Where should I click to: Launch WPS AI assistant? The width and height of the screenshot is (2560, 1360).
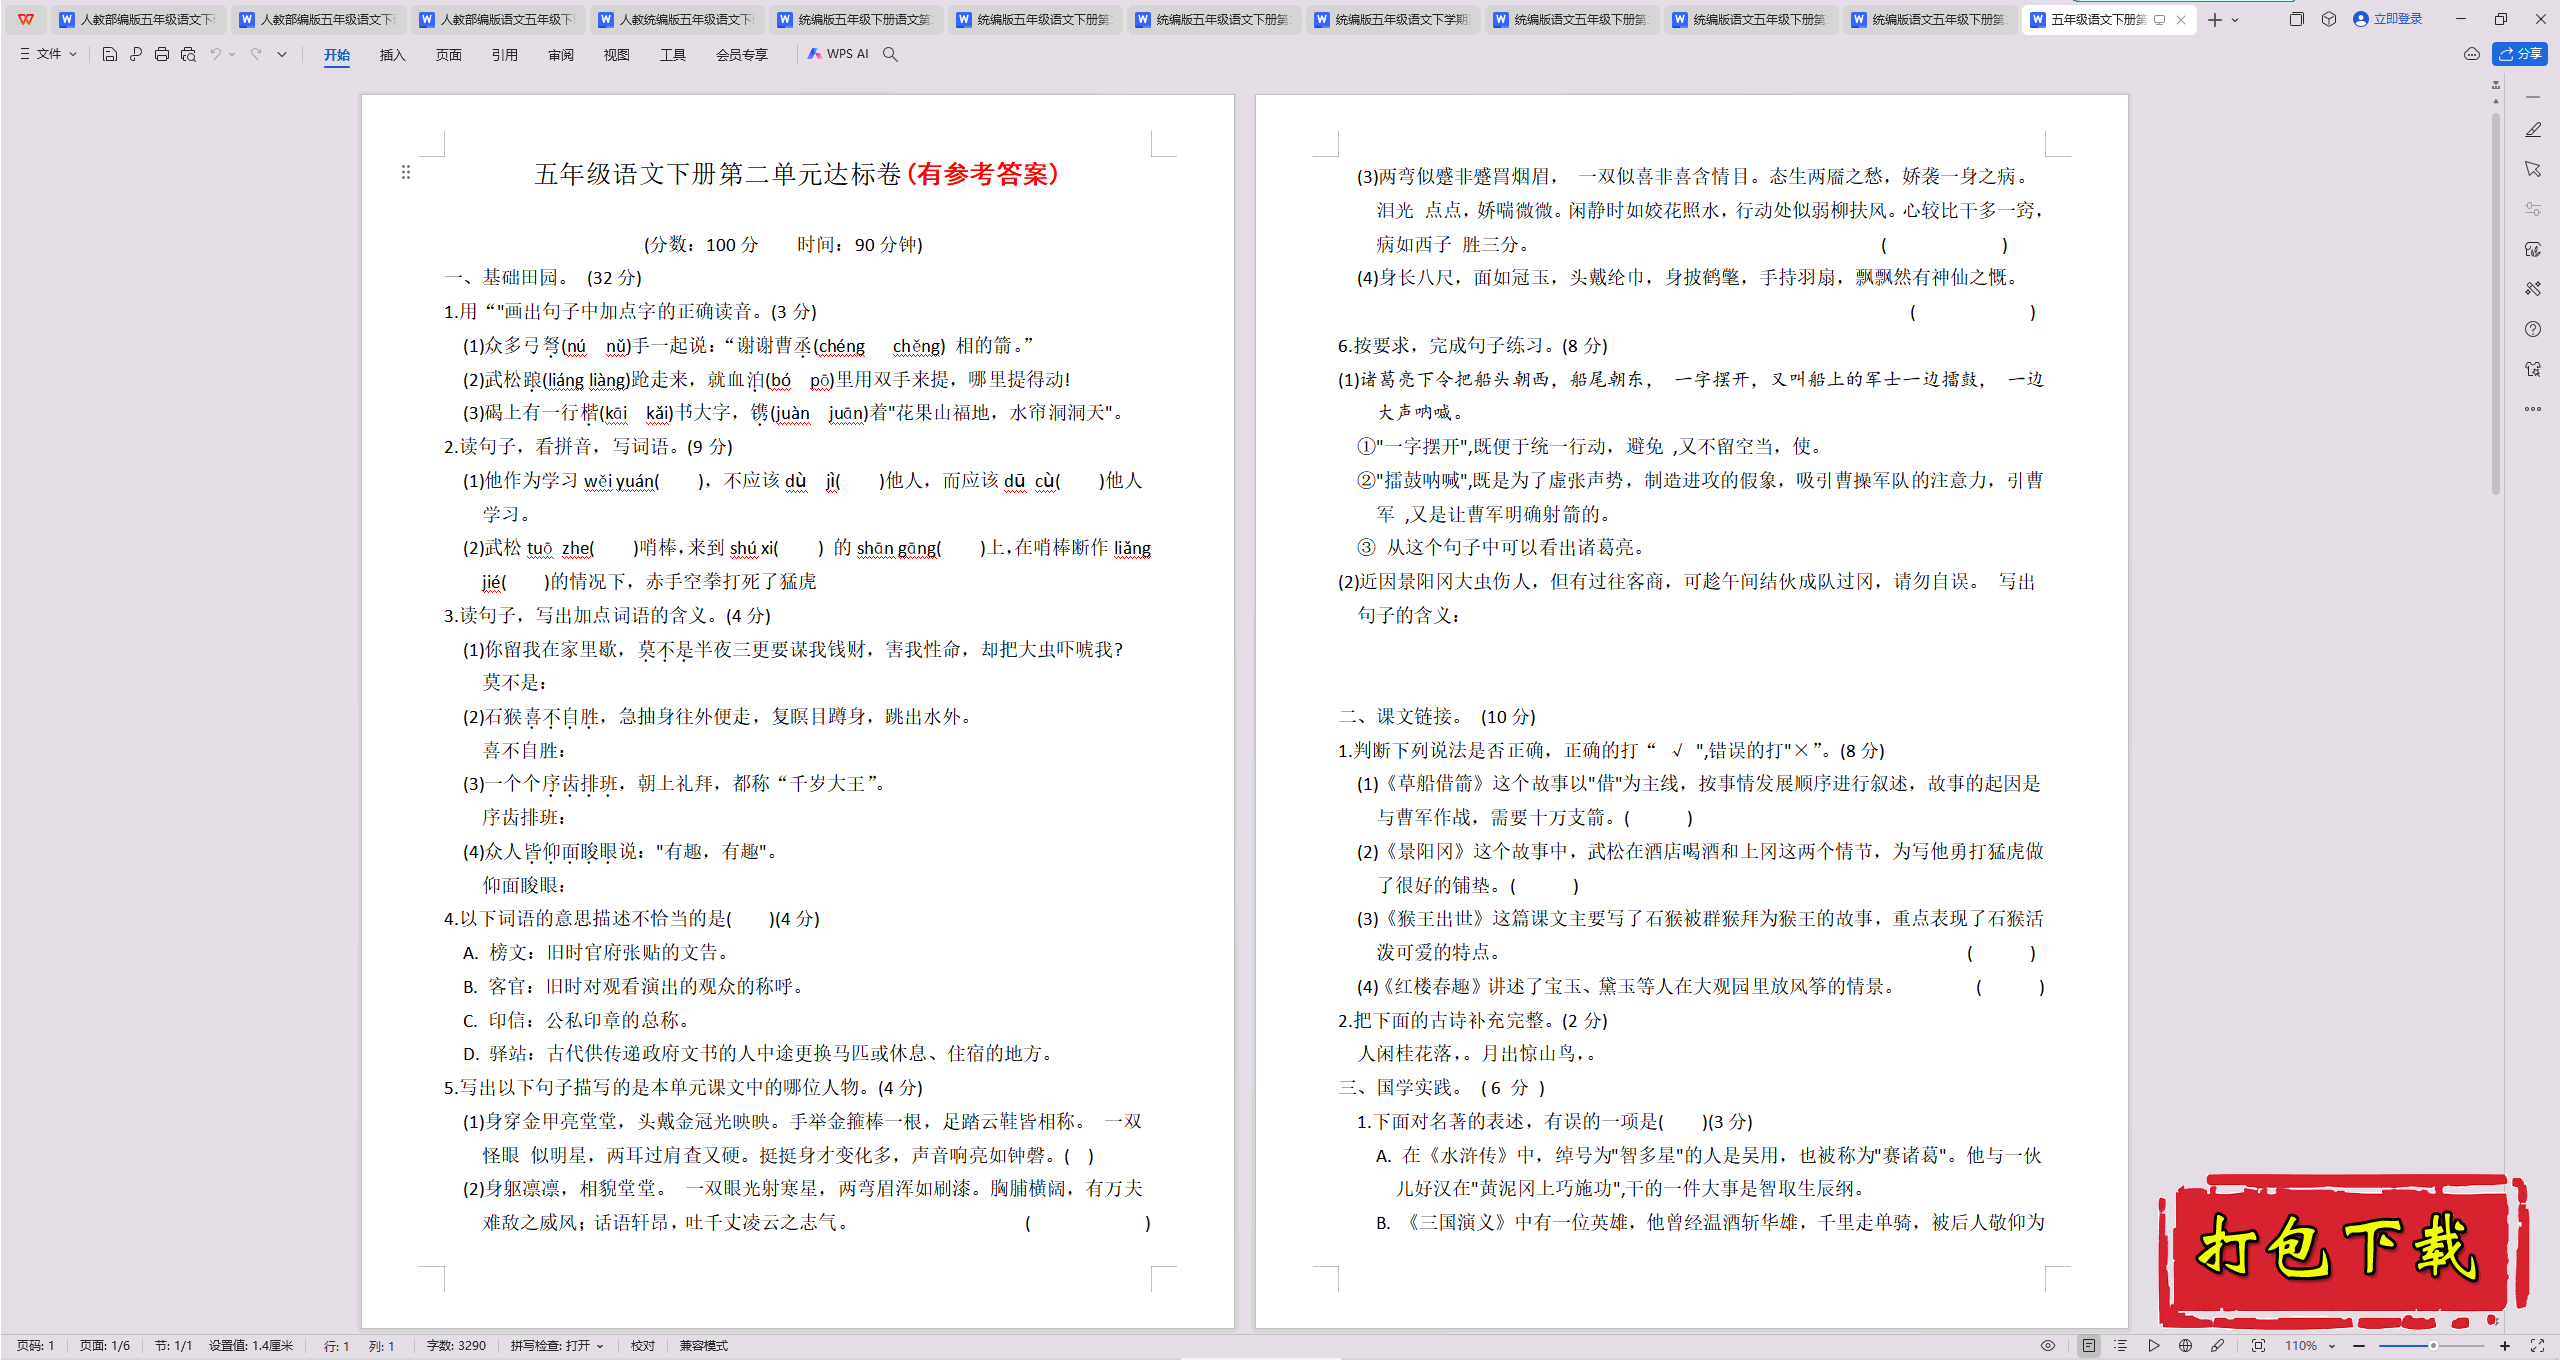coord(838,54)
